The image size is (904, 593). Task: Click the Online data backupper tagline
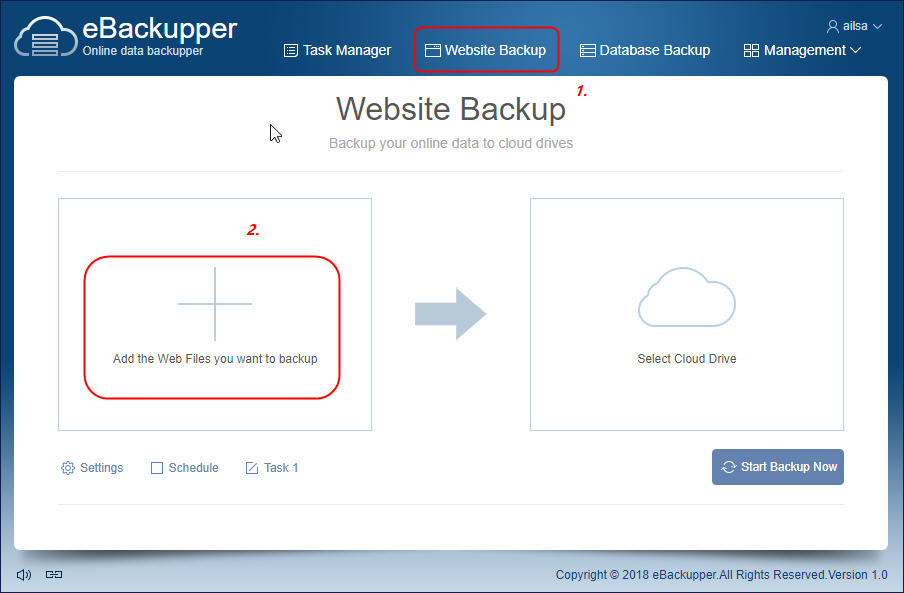[x=142, y=51]
